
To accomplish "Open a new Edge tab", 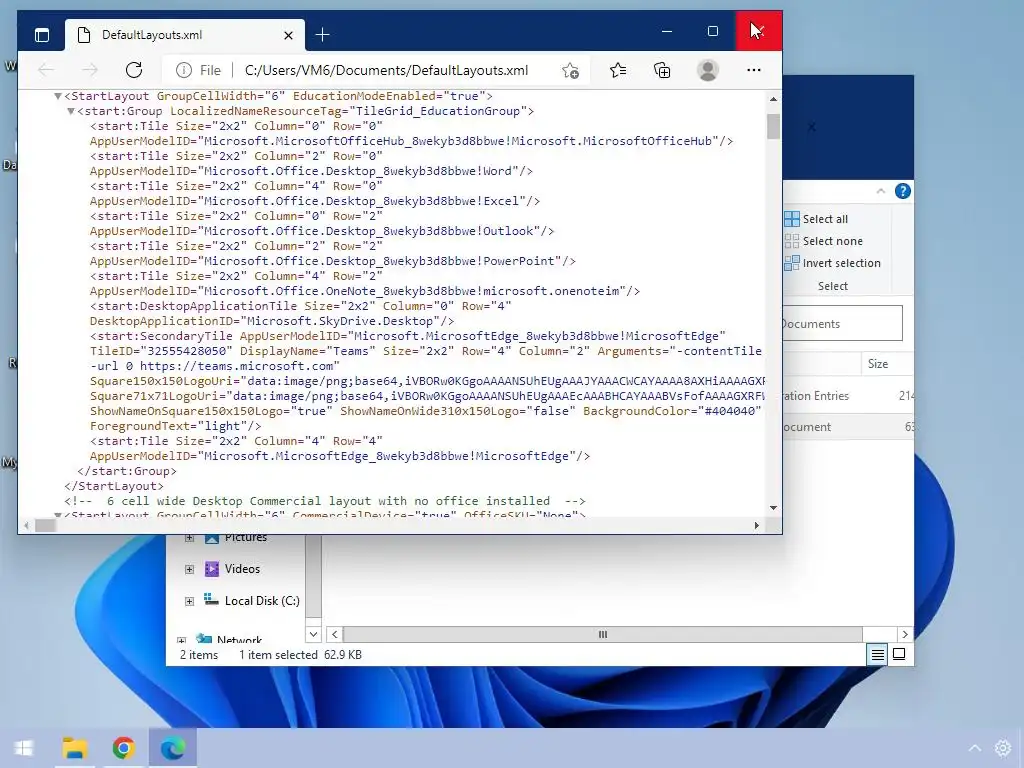I will [x=323, y=35].
